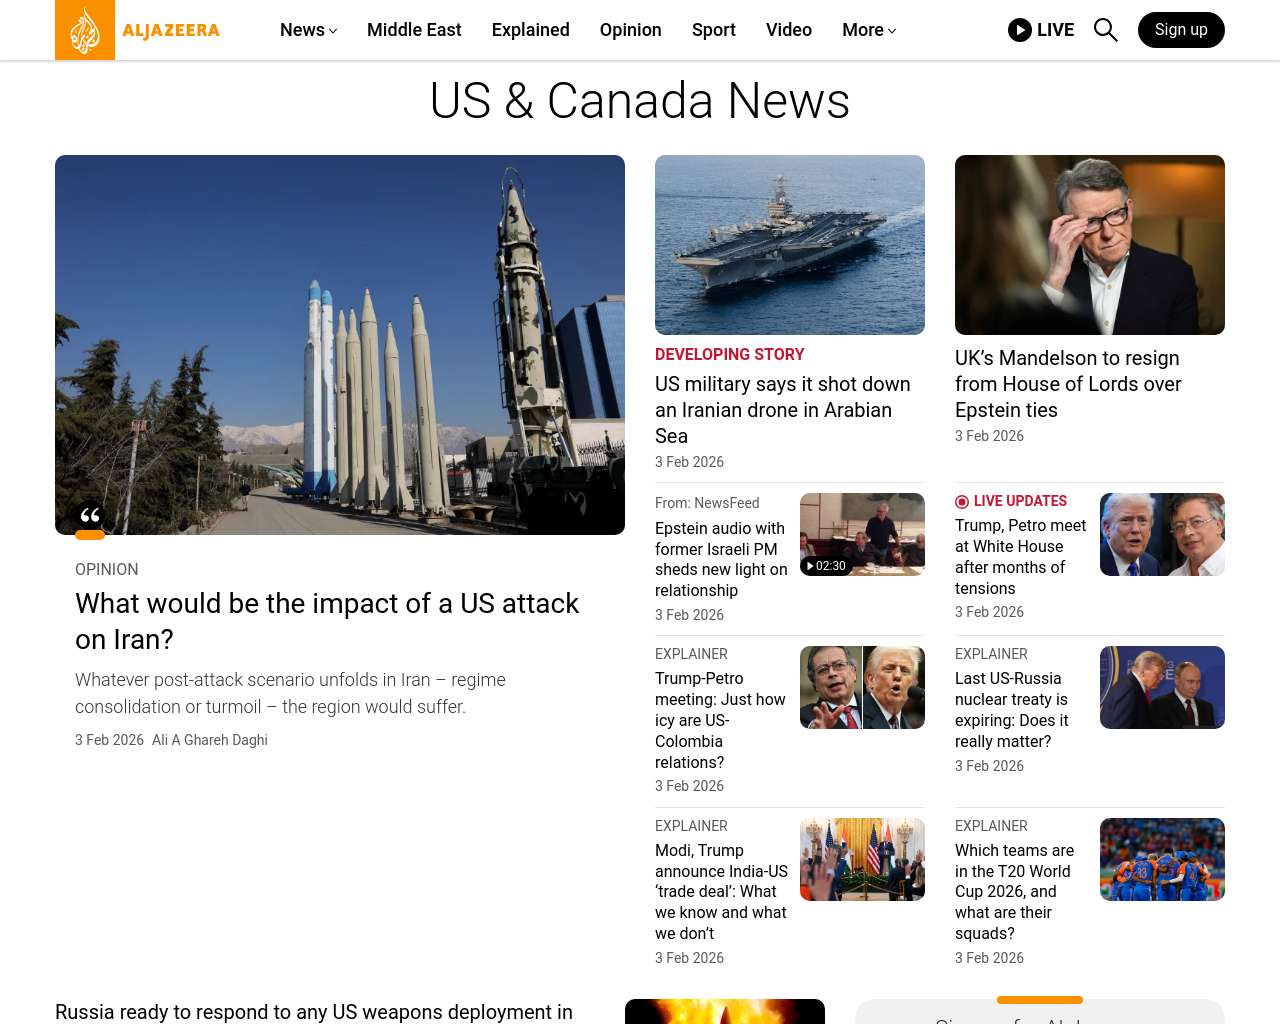Viewport: 1280px width, 1024px height.
Task: Read the Last US-Russia nuclear treaty explainer
Action: tap(1012, 710)
